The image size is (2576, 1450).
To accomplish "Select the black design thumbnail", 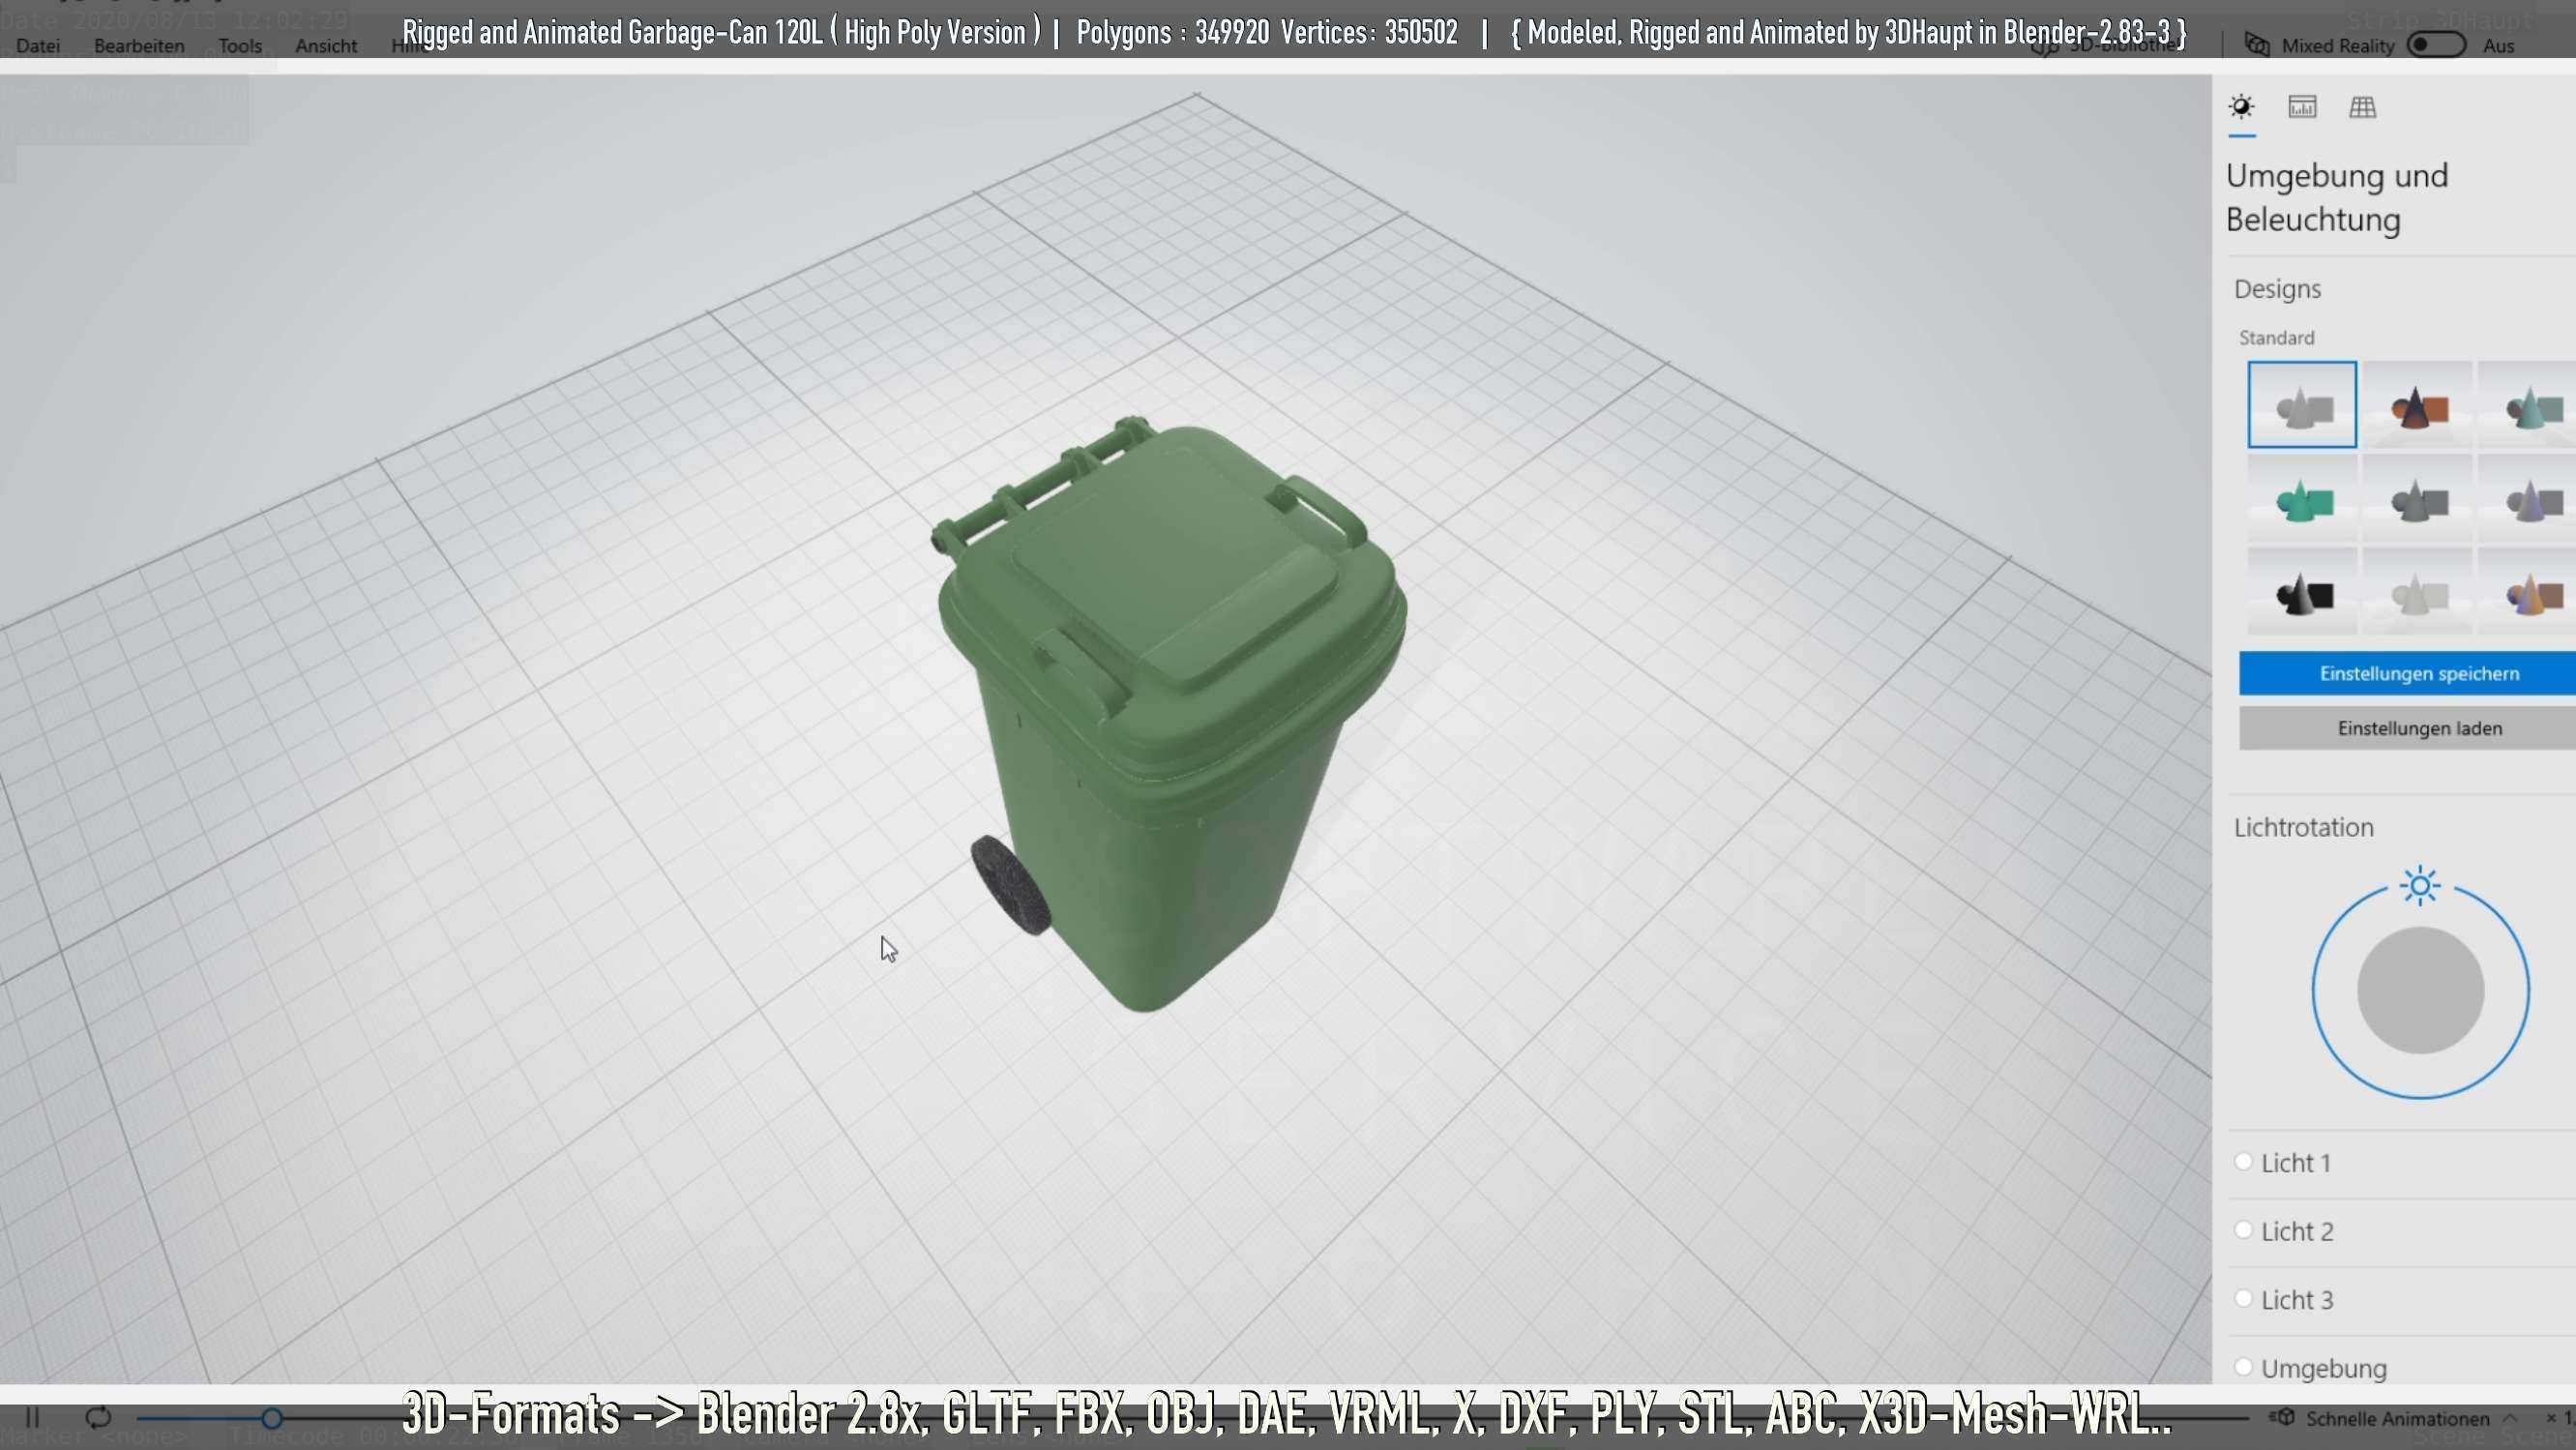I will click(2302, 591).
